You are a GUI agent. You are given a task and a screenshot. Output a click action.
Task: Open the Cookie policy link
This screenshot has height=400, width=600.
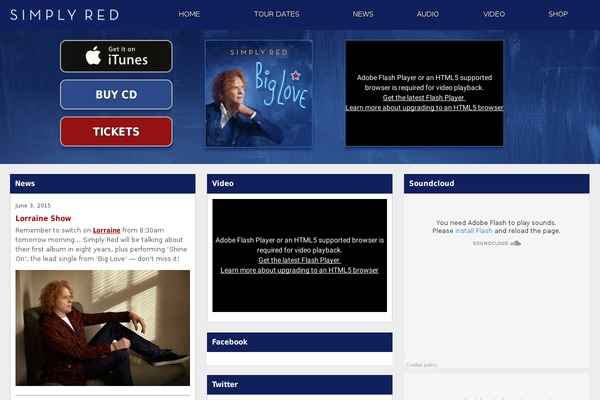(421, 365)
